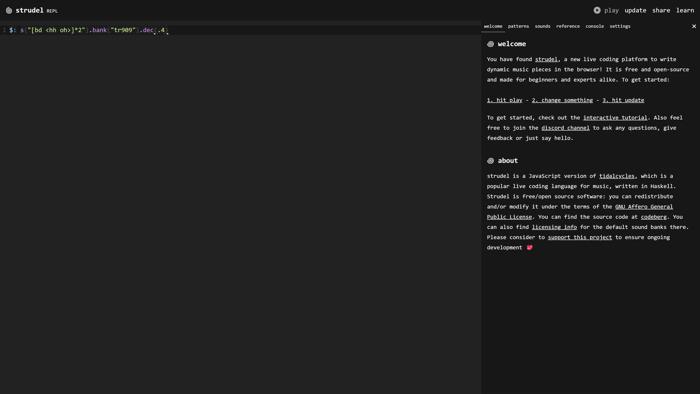700x394 pixels.
Task: Click the strudel logo icon
Action: point(9,10)
